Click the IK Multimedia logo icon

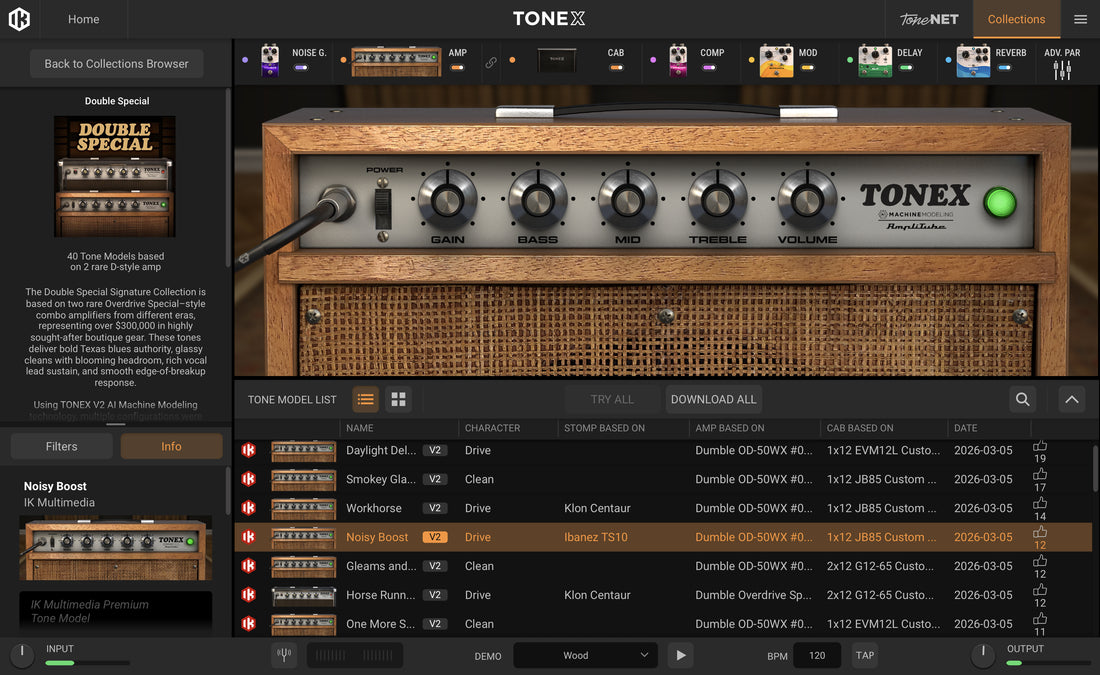[19, 19]
